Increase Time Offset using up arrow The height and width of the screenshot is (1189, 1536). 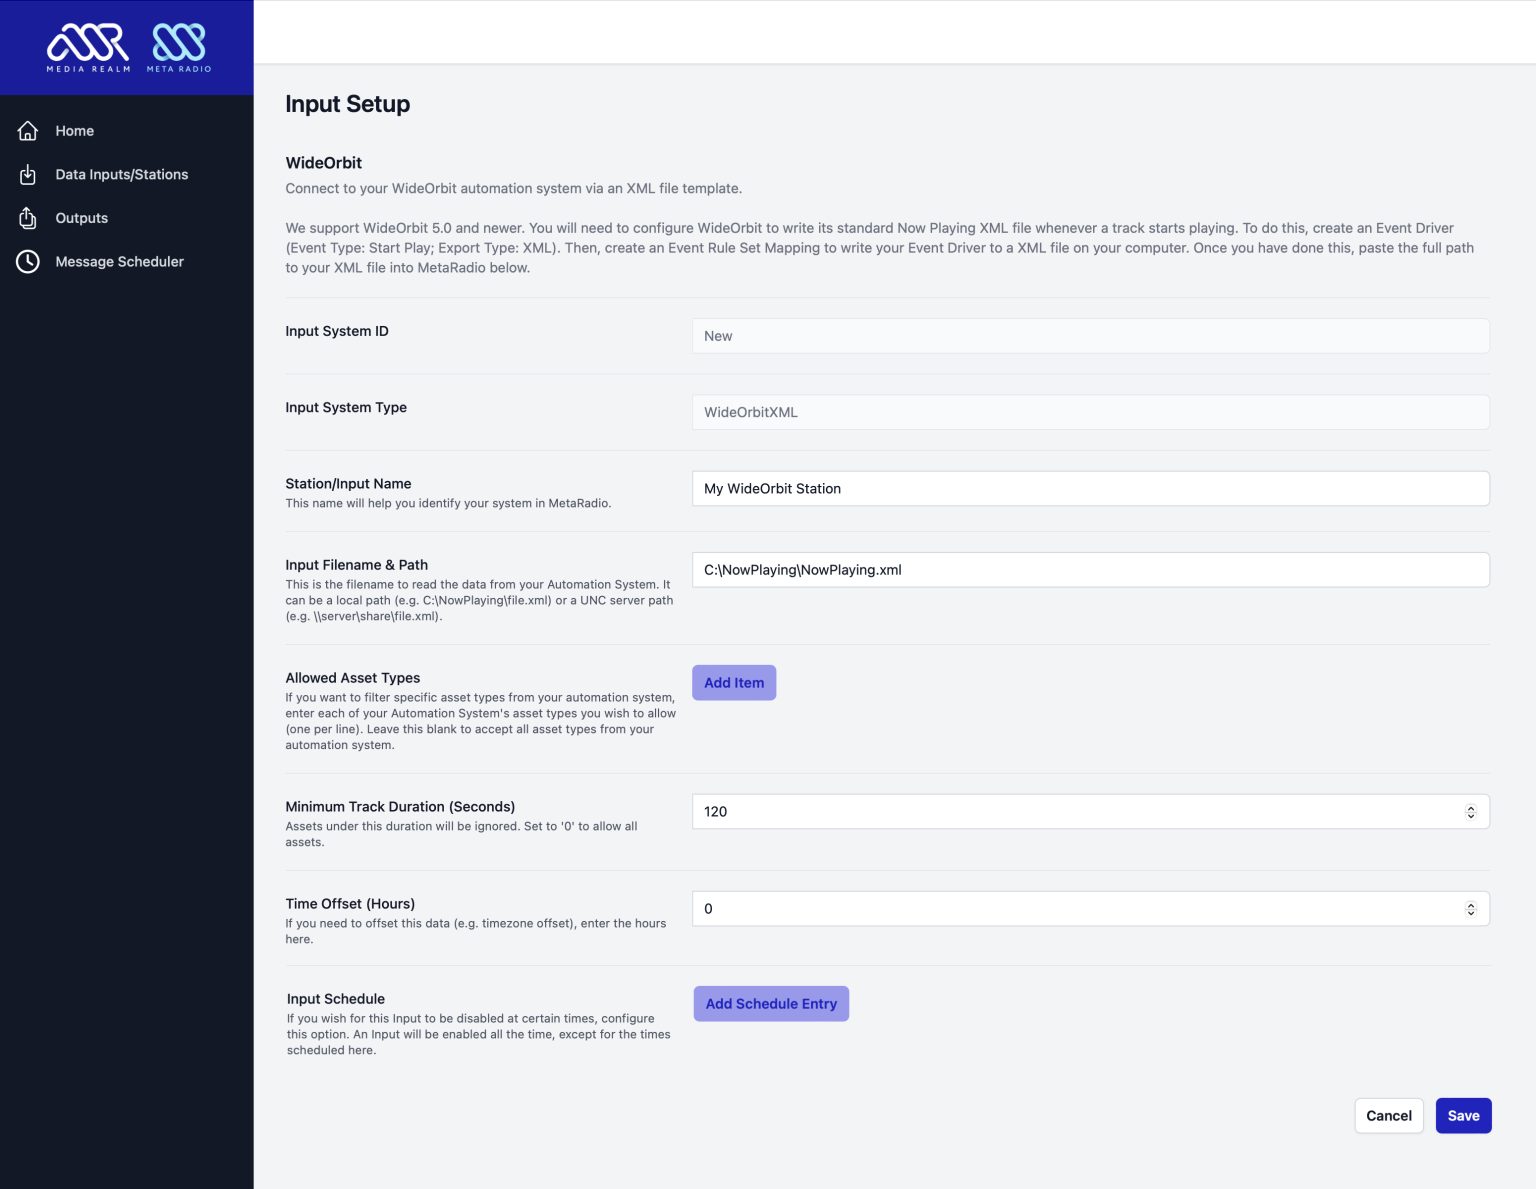click(x=1470, y=903)
